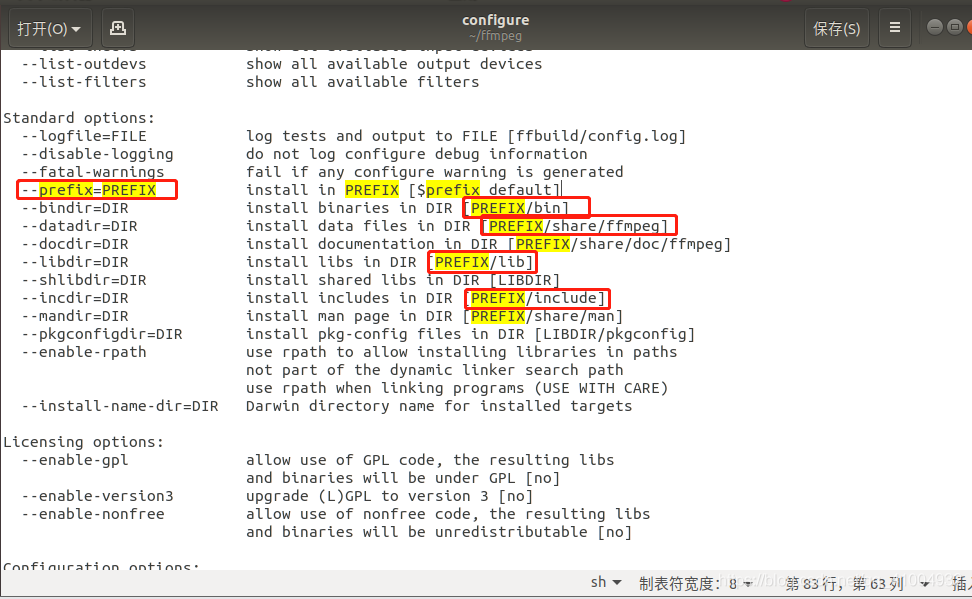Click the "--mandir=DIR" option text
The height and width of the screenshot is (599, 972).
[75, 316]
